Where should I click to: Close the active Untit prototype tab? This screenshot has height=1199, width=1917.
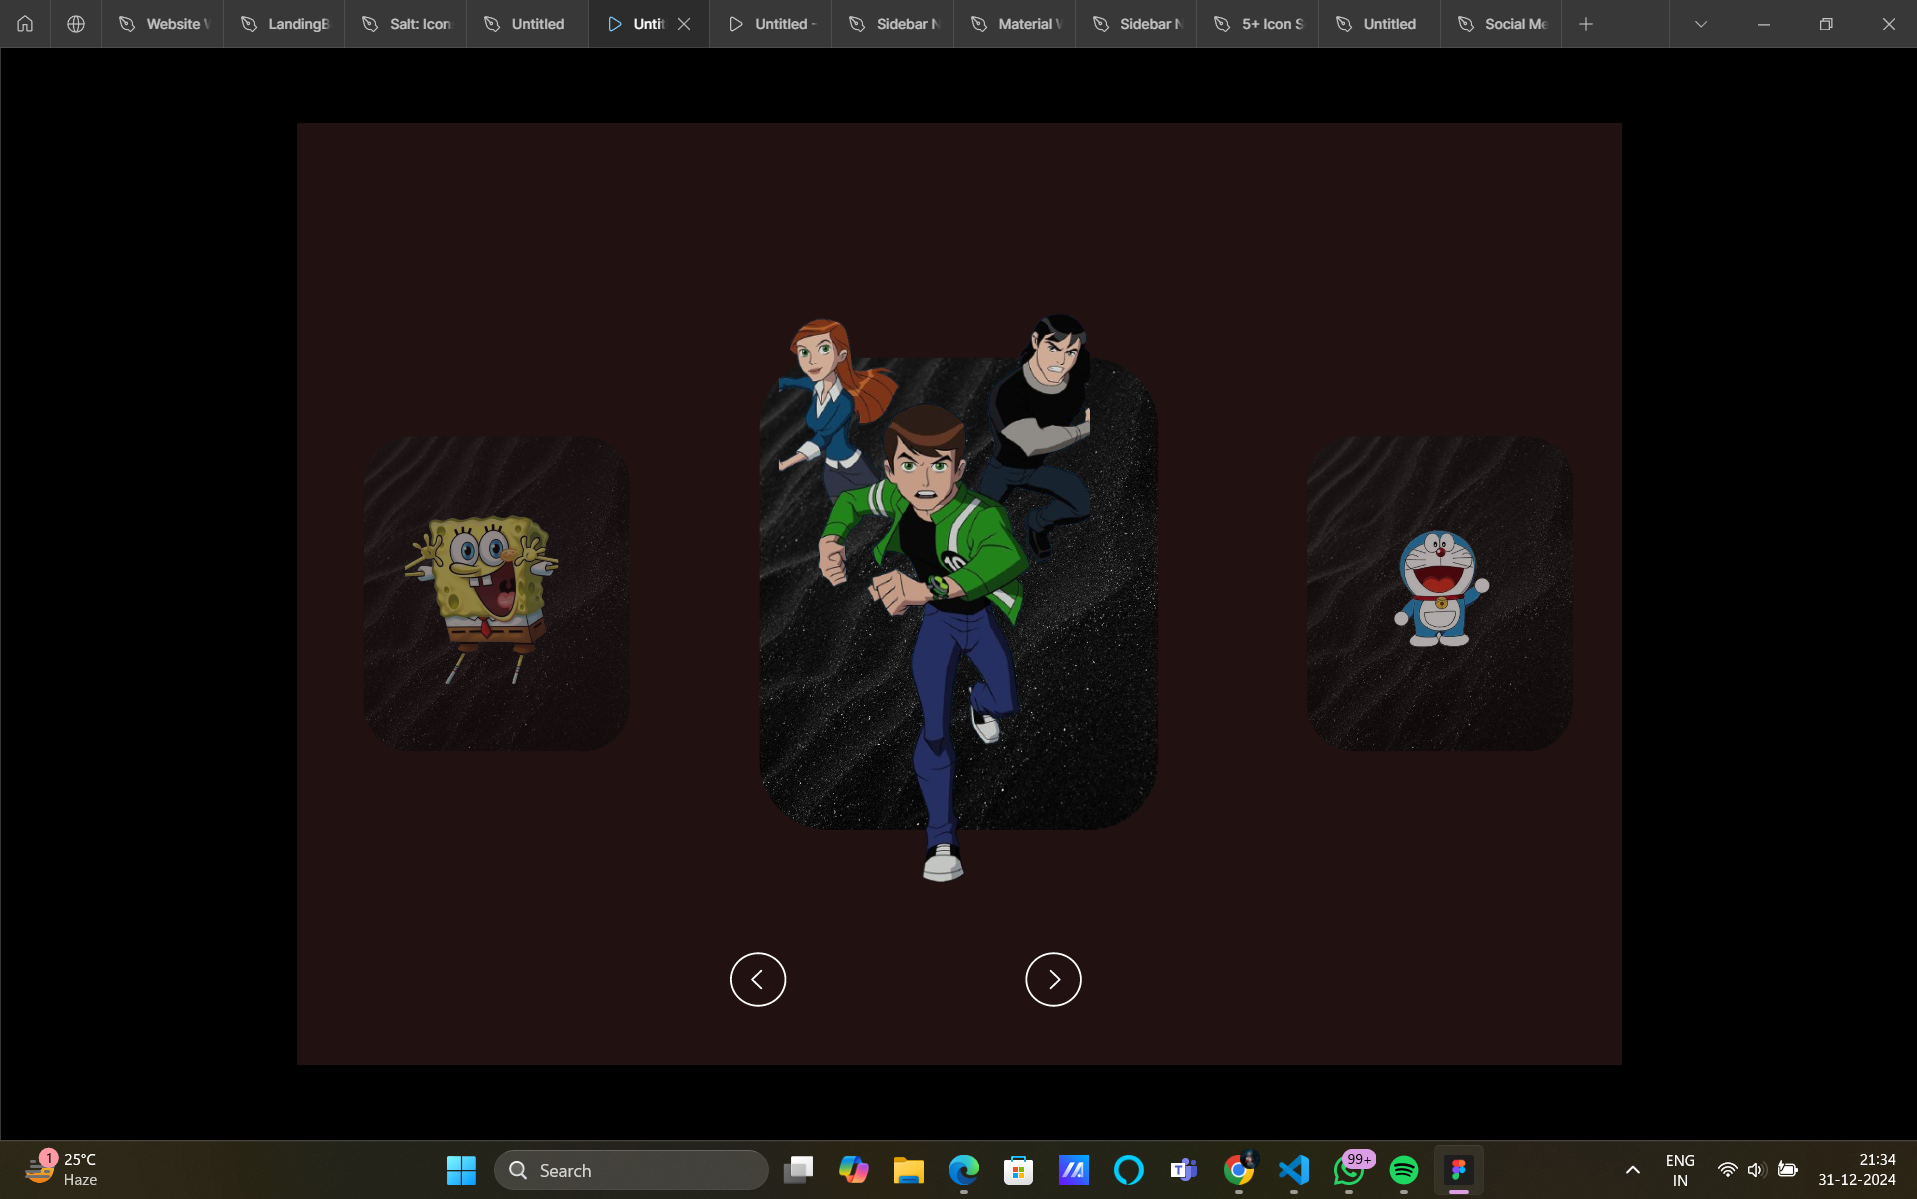[x=684, y=24]
